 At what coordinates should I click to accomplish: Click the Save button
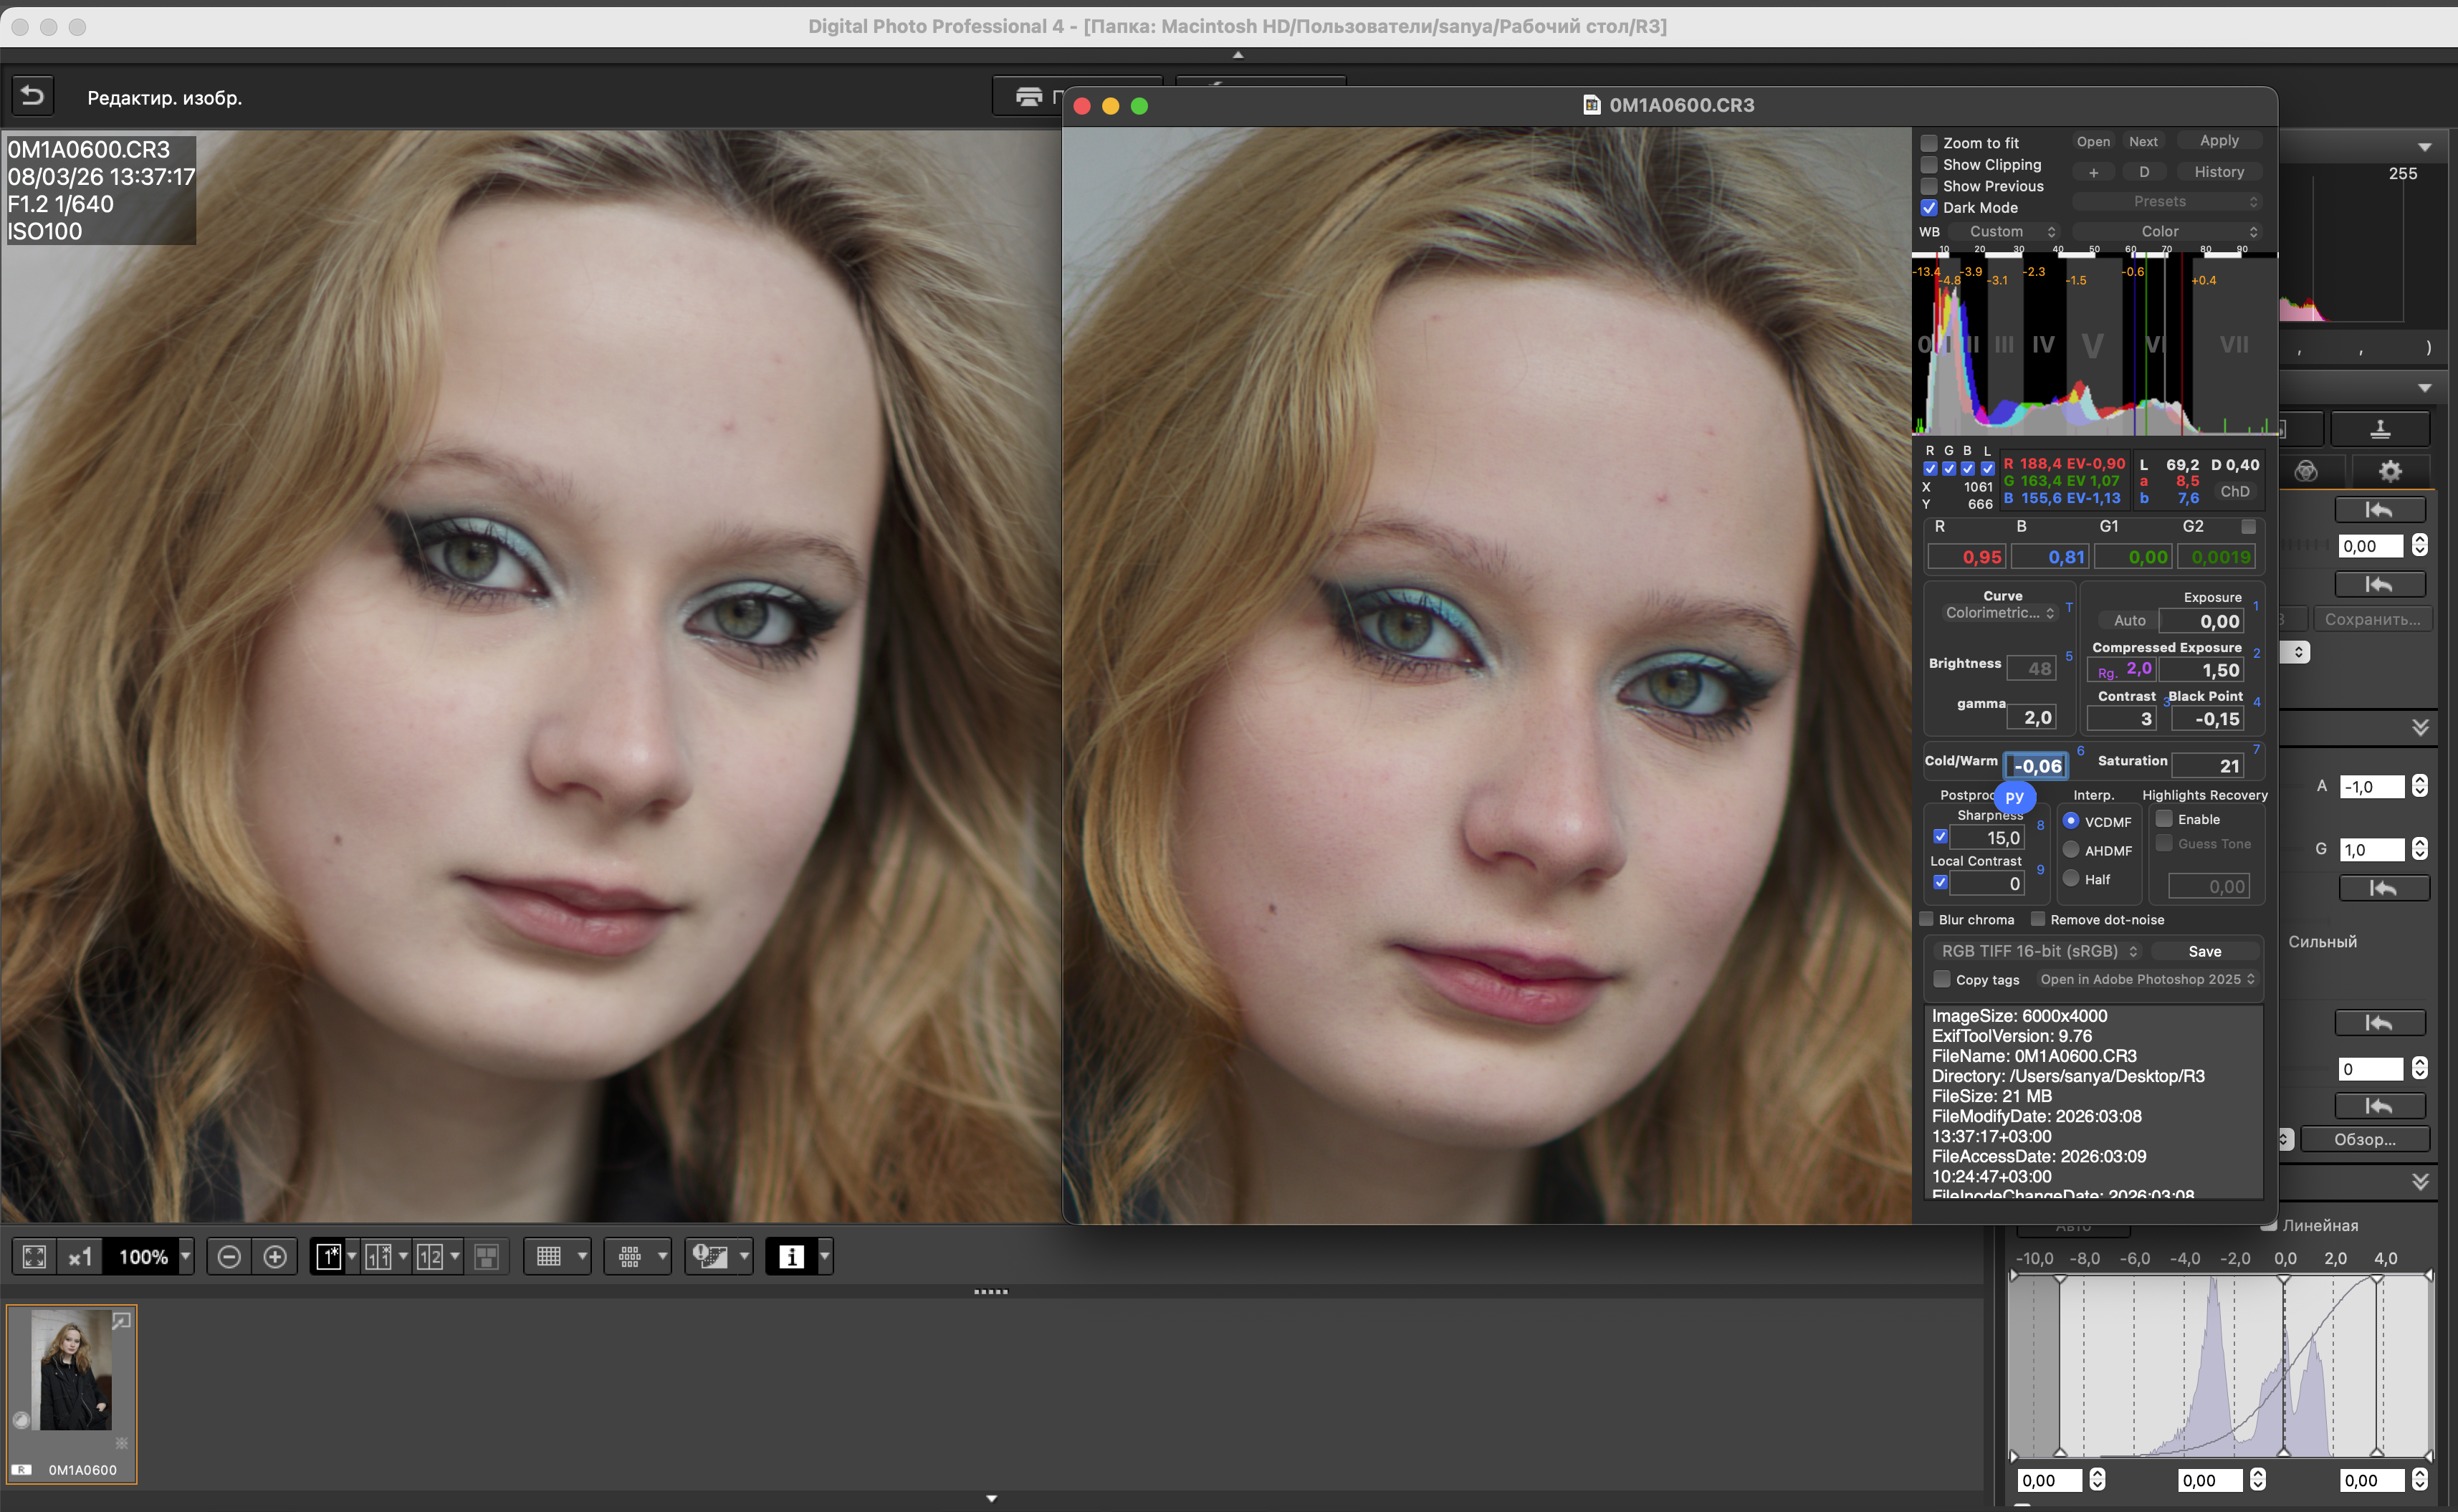[x=2204, y=951]
